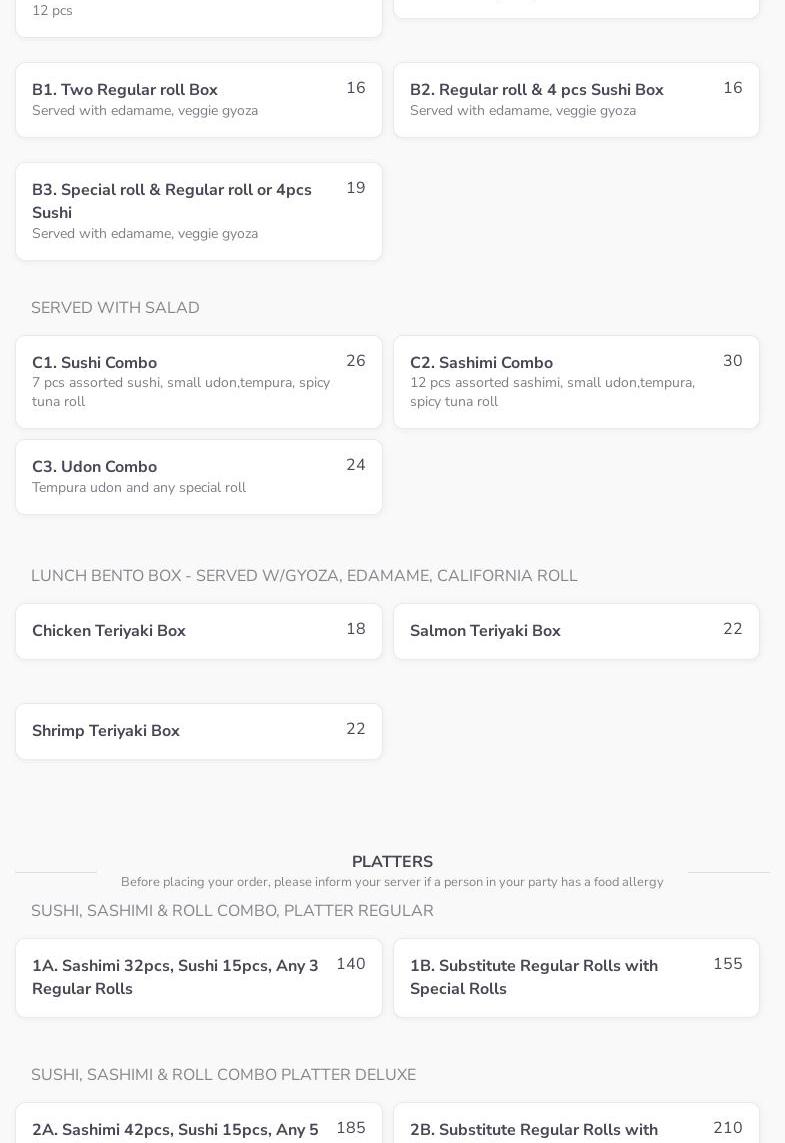Click the SERVED WITH SALAD section heading
785x1143 pixels.
tap(115, 308)
